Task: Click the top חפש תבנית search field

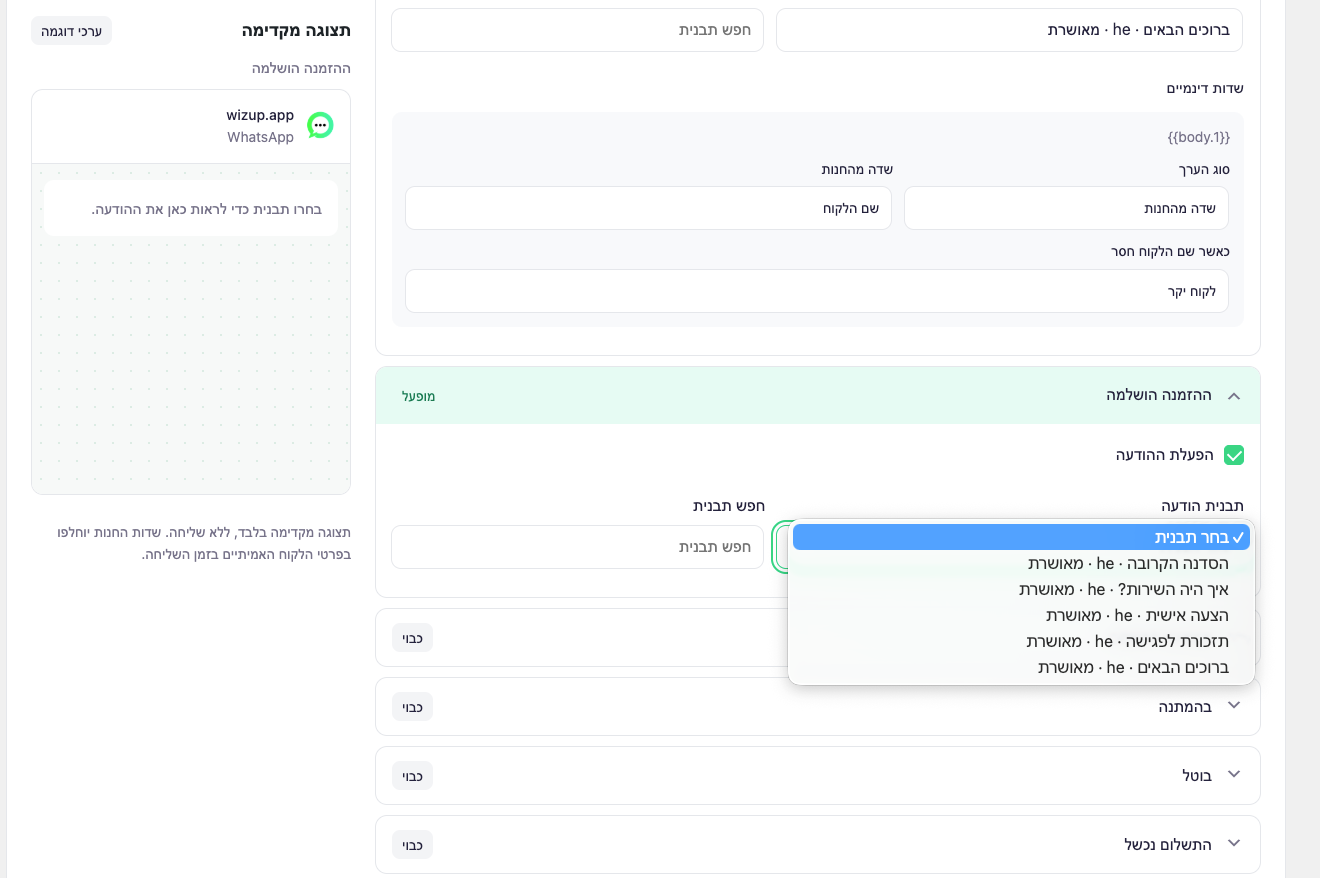Action: pos(577,30)
